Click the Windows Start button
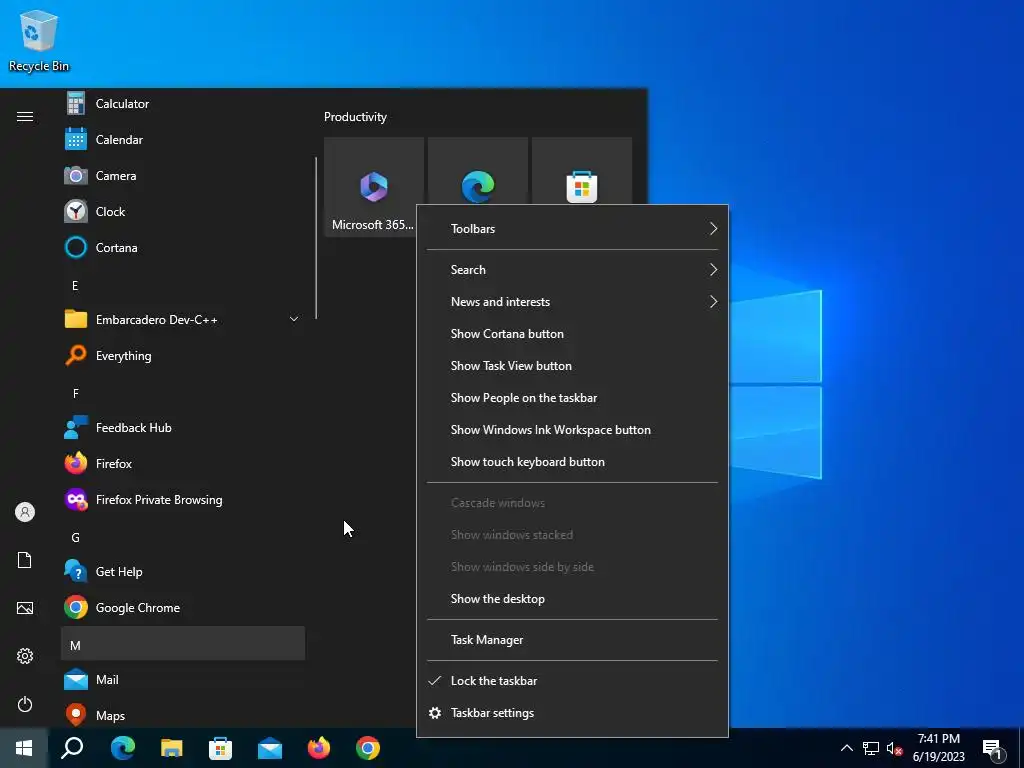The image size is (1024, 768). [24, 748]
